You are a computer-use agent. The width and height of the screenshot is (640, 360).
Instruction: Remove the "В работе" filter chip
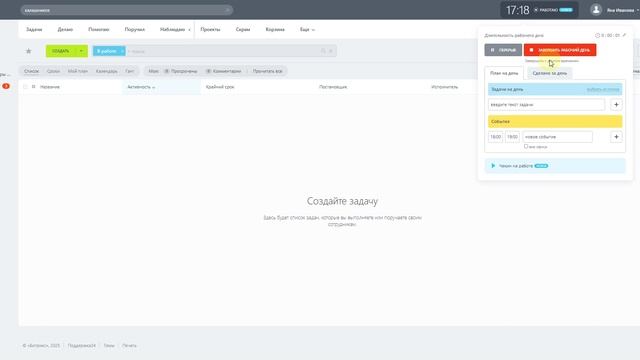pos(122,51)
